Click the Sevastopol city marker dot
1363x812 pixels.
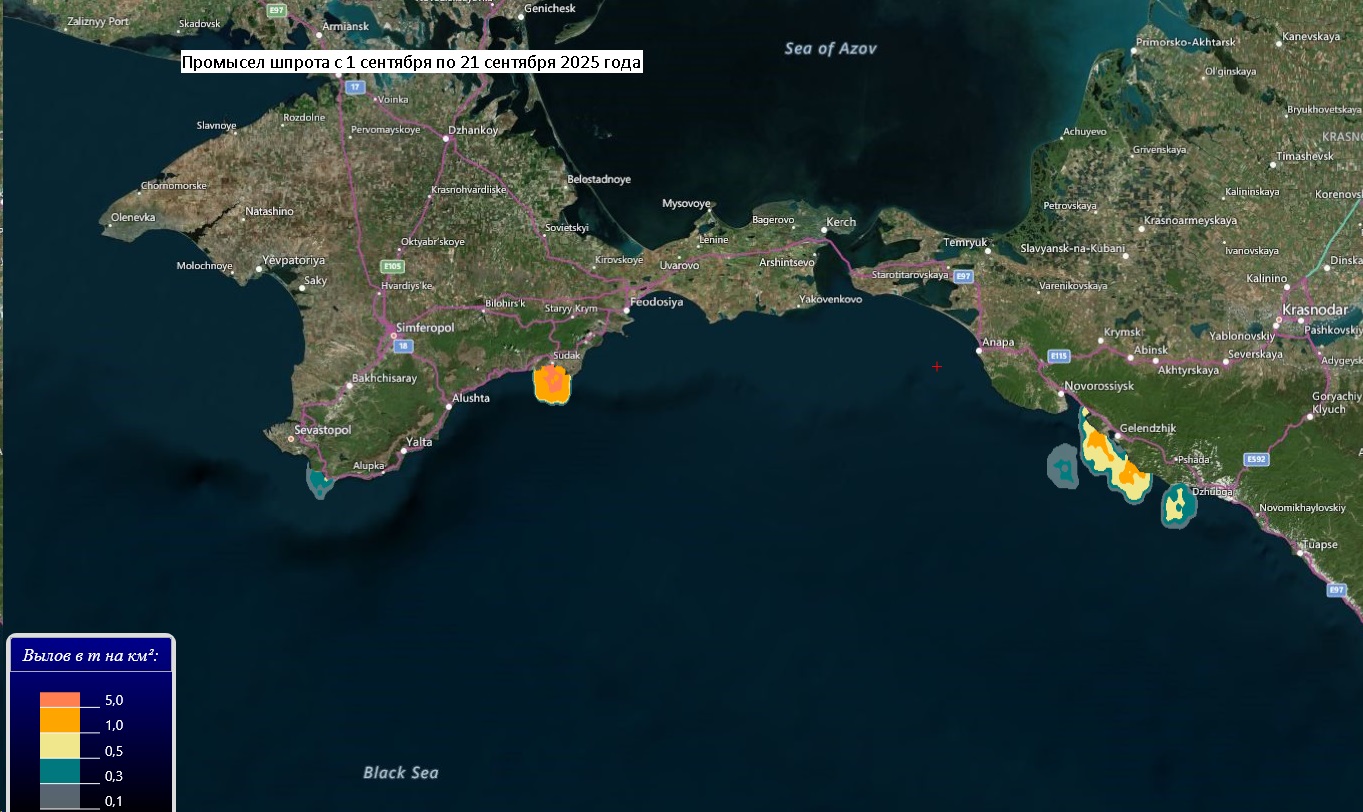(x=291, y=439)
